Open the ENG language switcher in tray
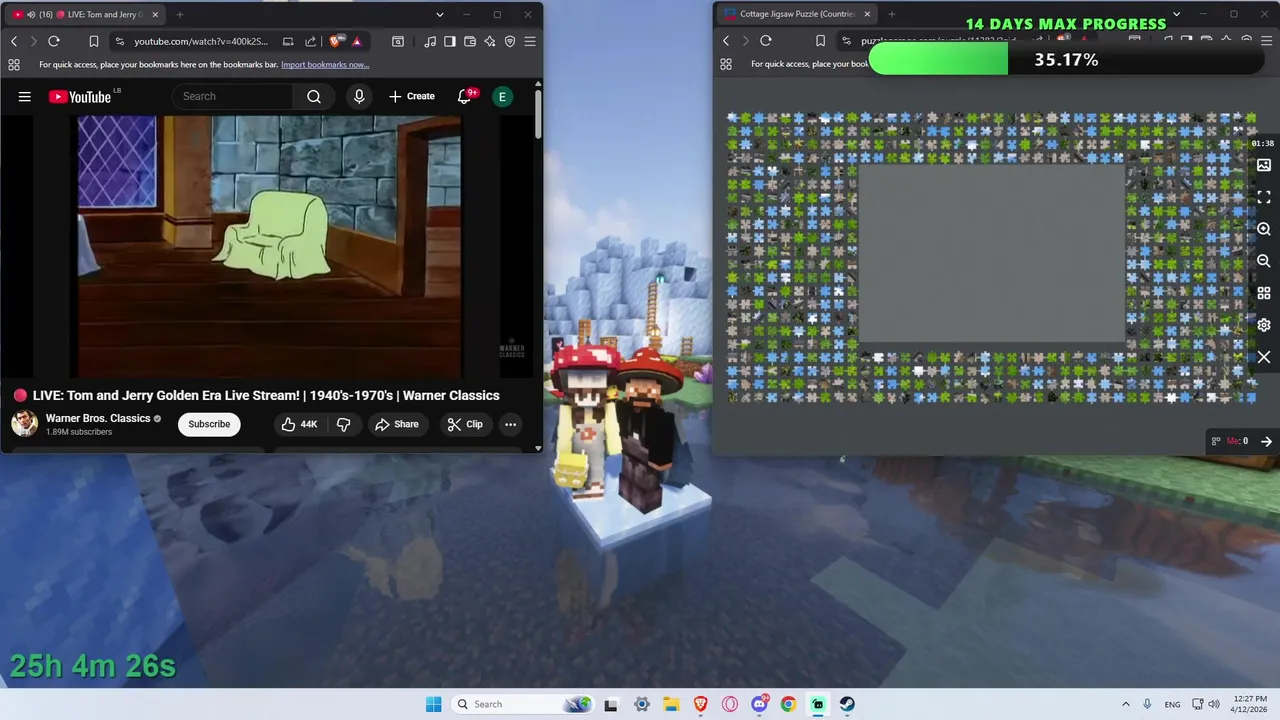Screen dimensions: 1280x720 tap(1172, 704)
